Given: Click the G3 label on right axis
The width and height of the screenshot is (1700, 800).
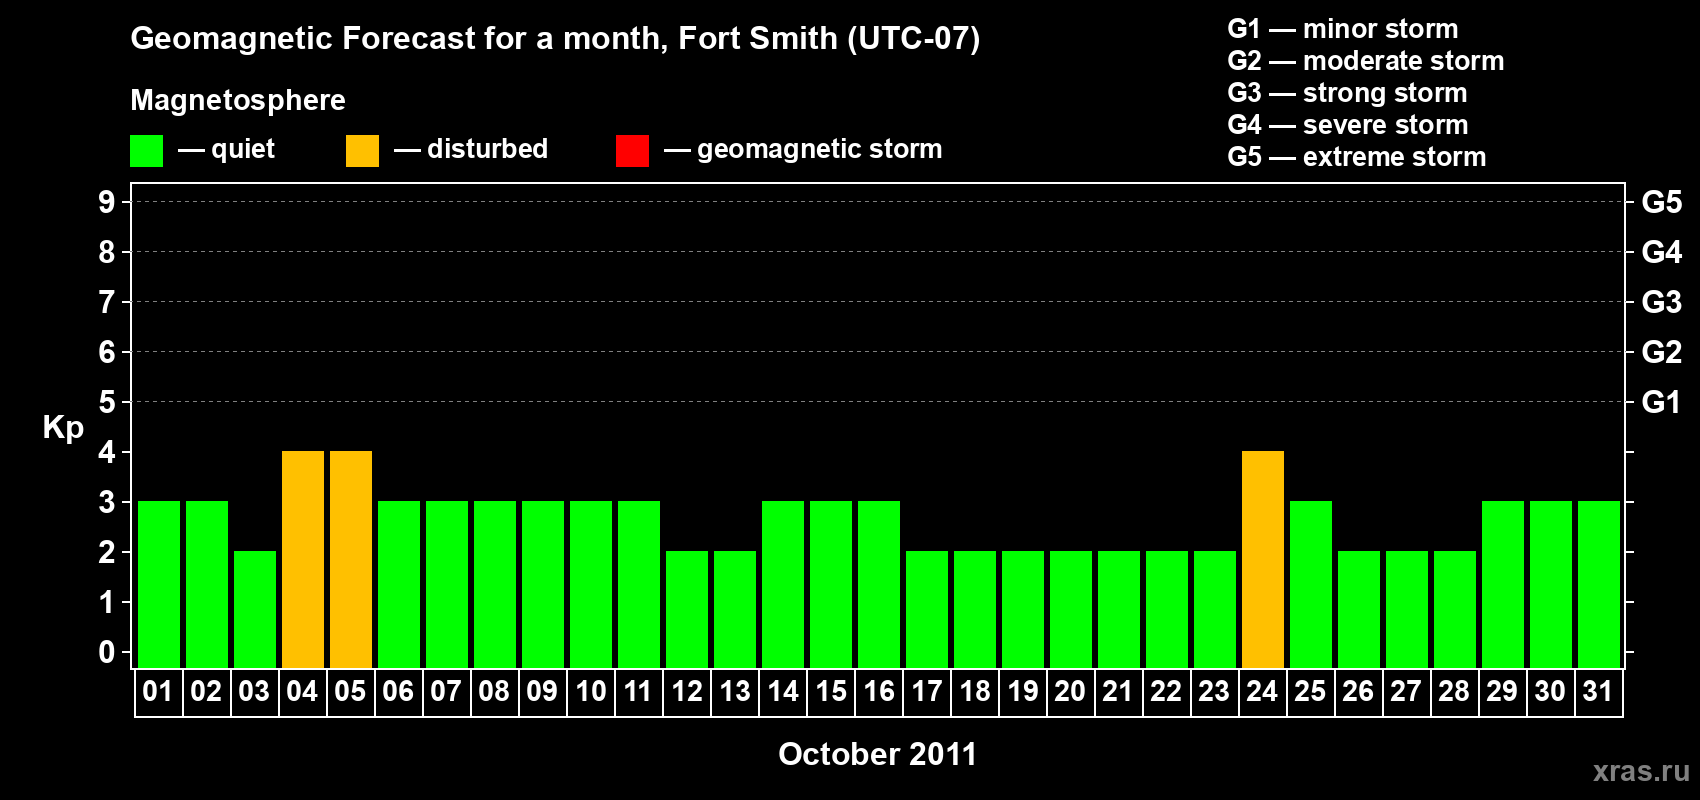Looking at the screenshot, I should (x=1662, y=302).
